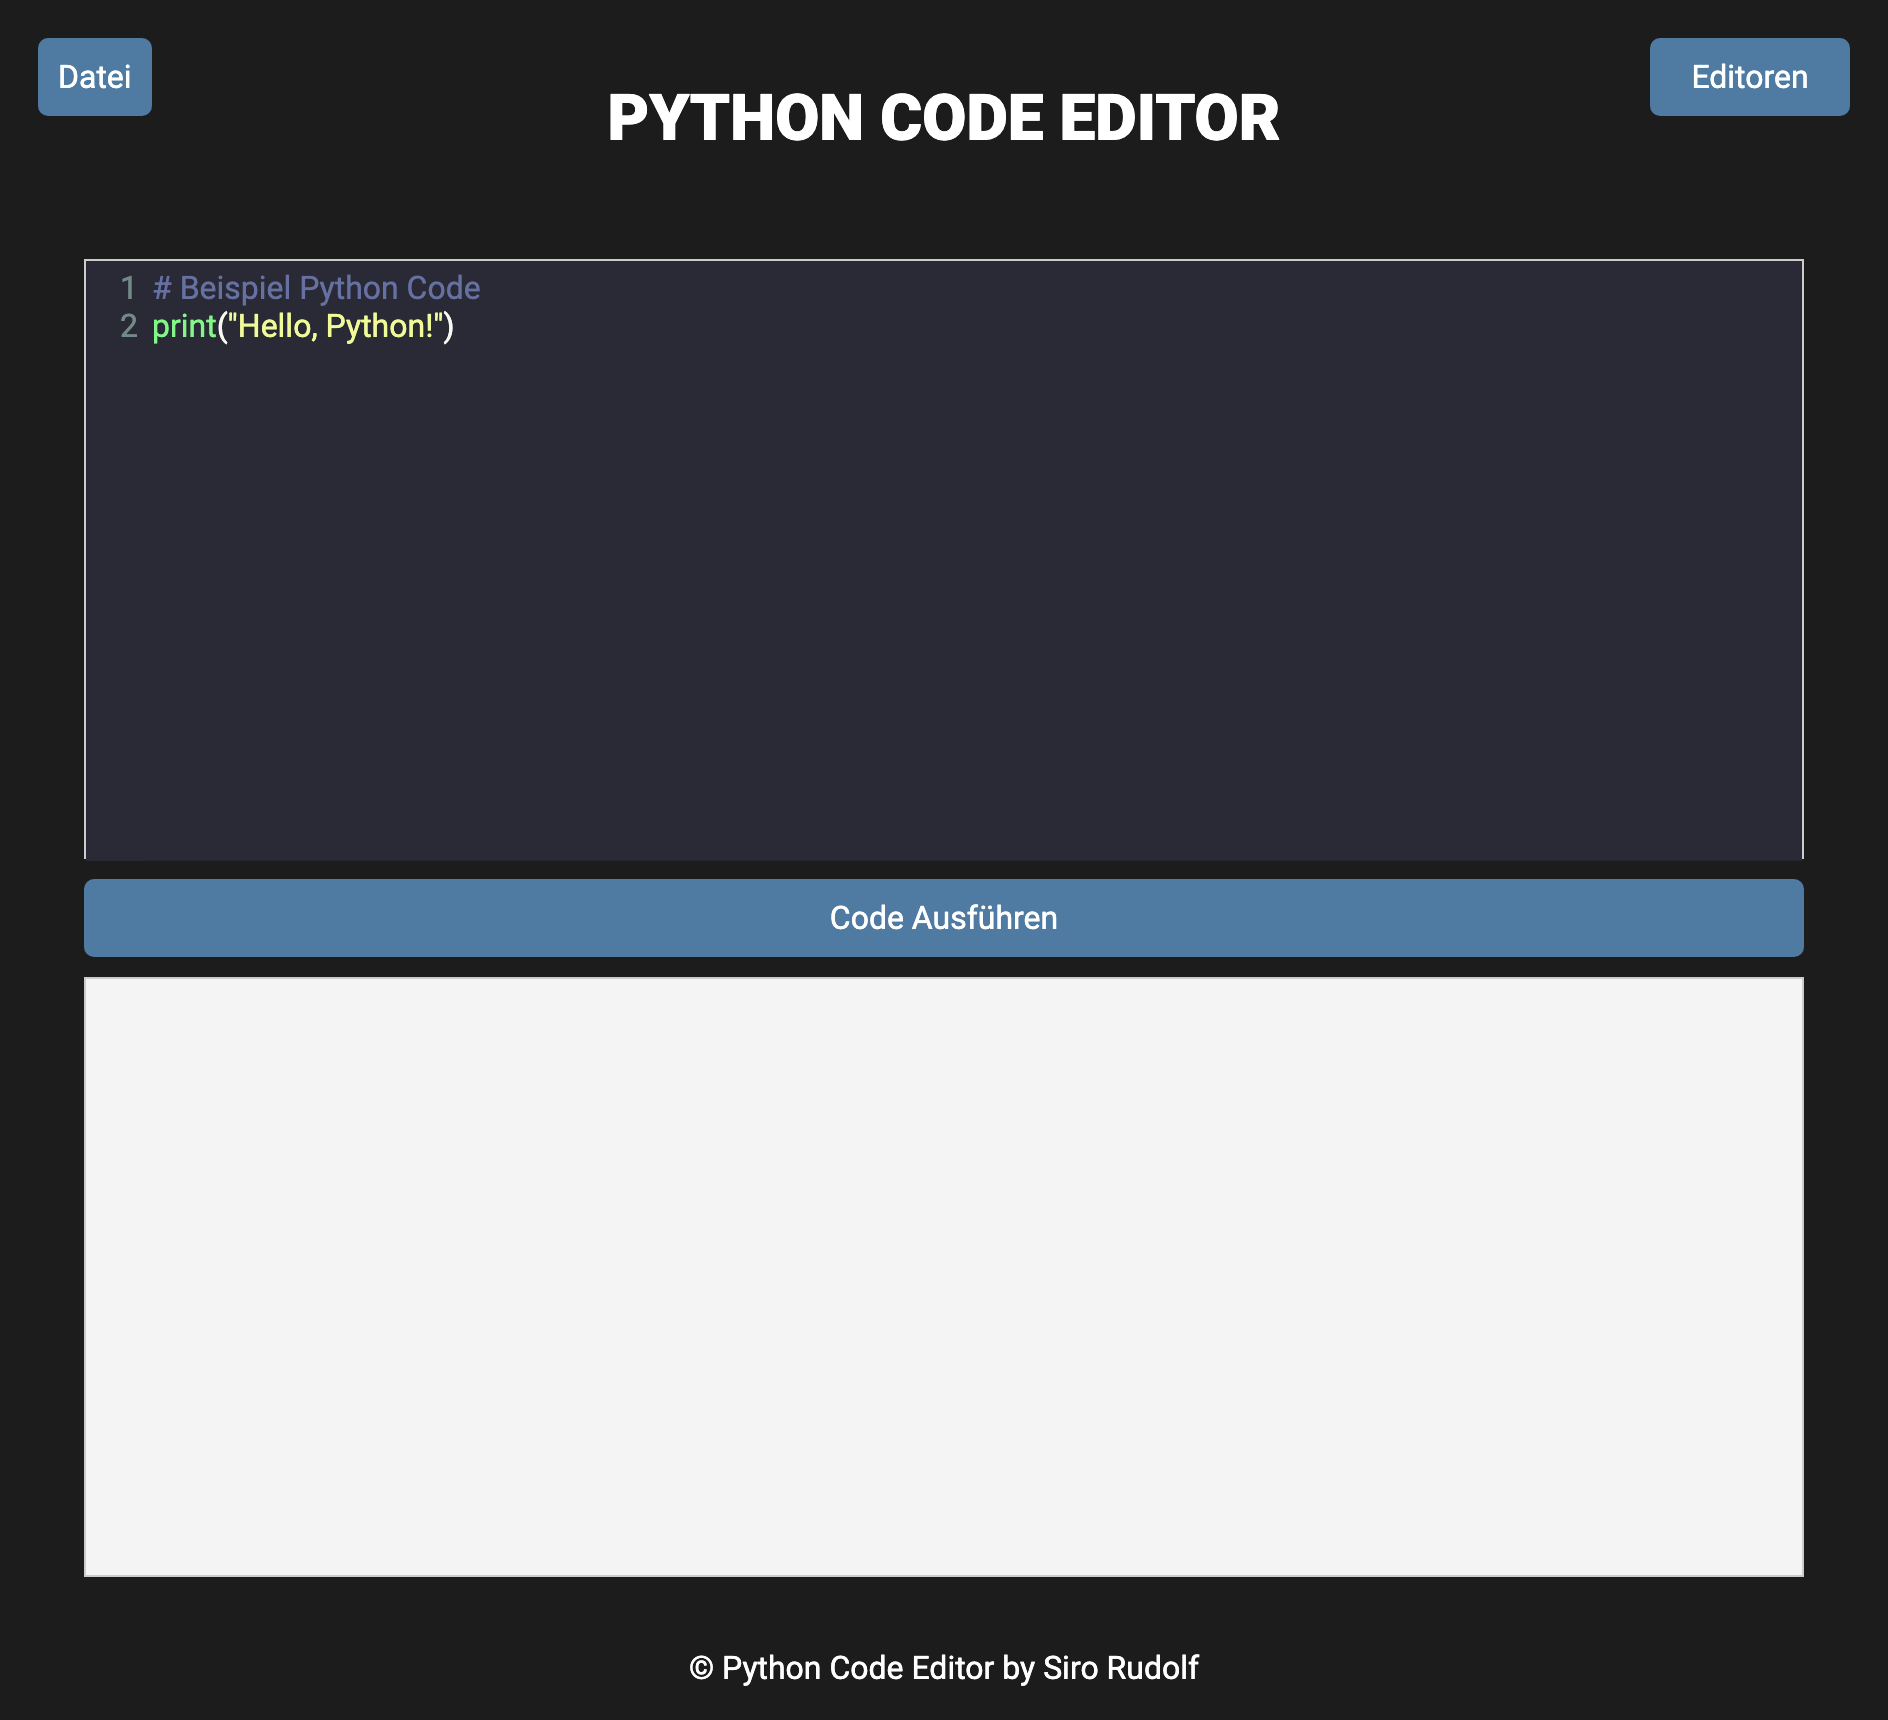Click the copyright symbol in the footer
The image size is (1888, 1720).
[701, 1668]
